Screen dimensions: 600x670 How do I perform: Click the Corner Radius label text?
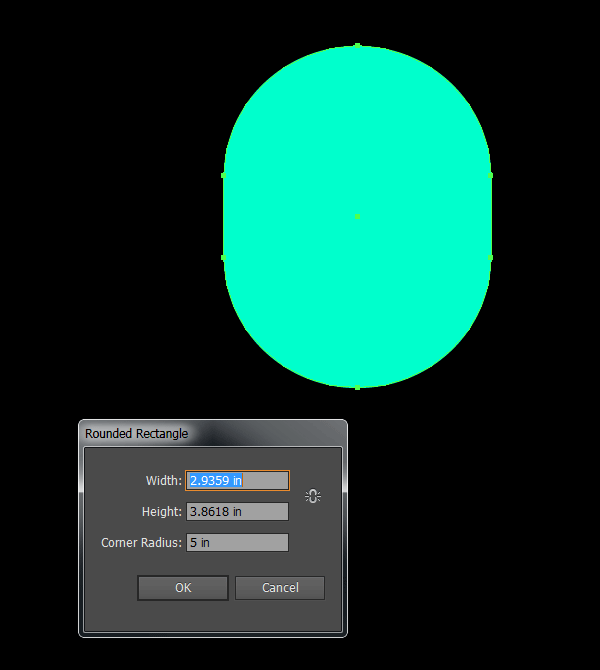141,543
